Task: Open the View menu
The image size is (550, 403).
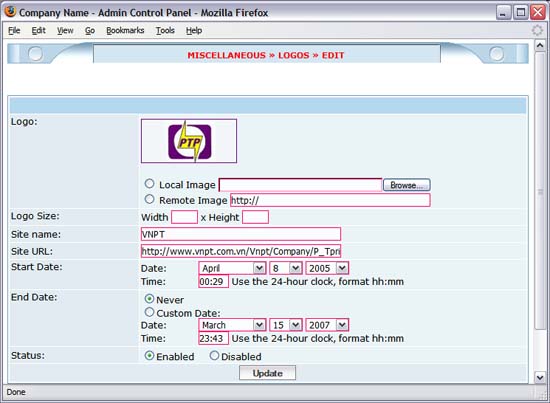Action: click(65, 31)
